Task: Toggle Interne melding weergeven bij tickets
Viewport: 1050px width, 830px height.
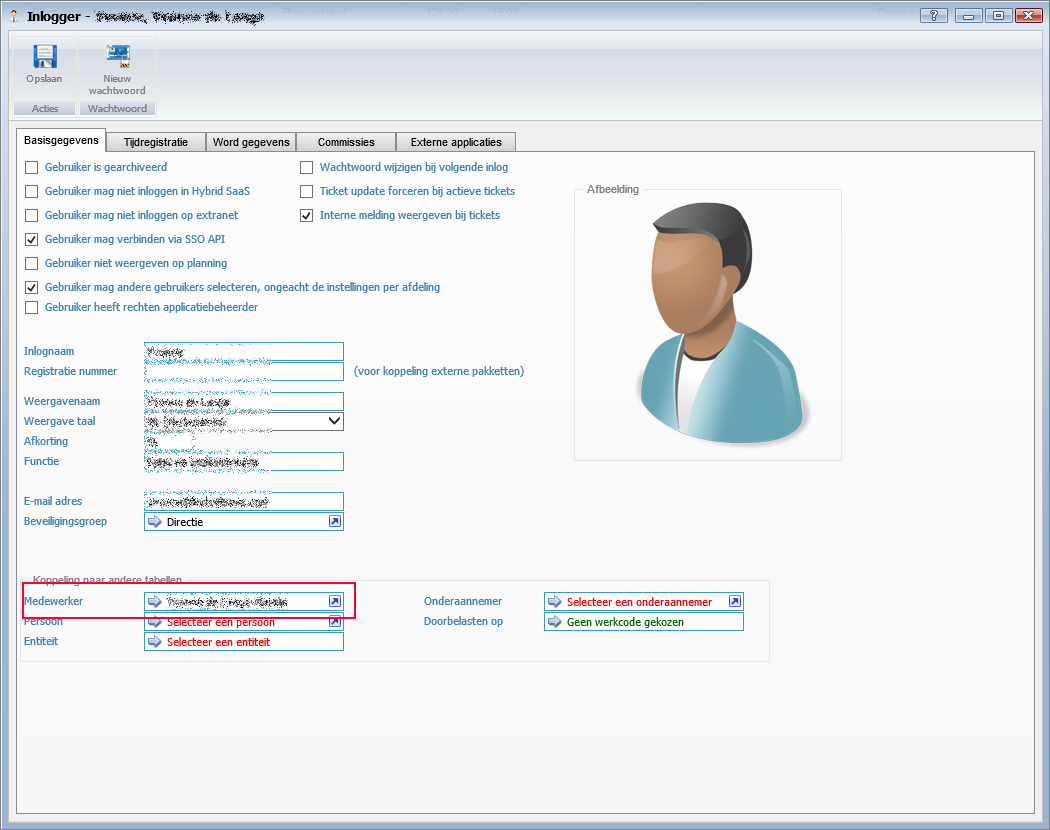Action: [308, 216]
